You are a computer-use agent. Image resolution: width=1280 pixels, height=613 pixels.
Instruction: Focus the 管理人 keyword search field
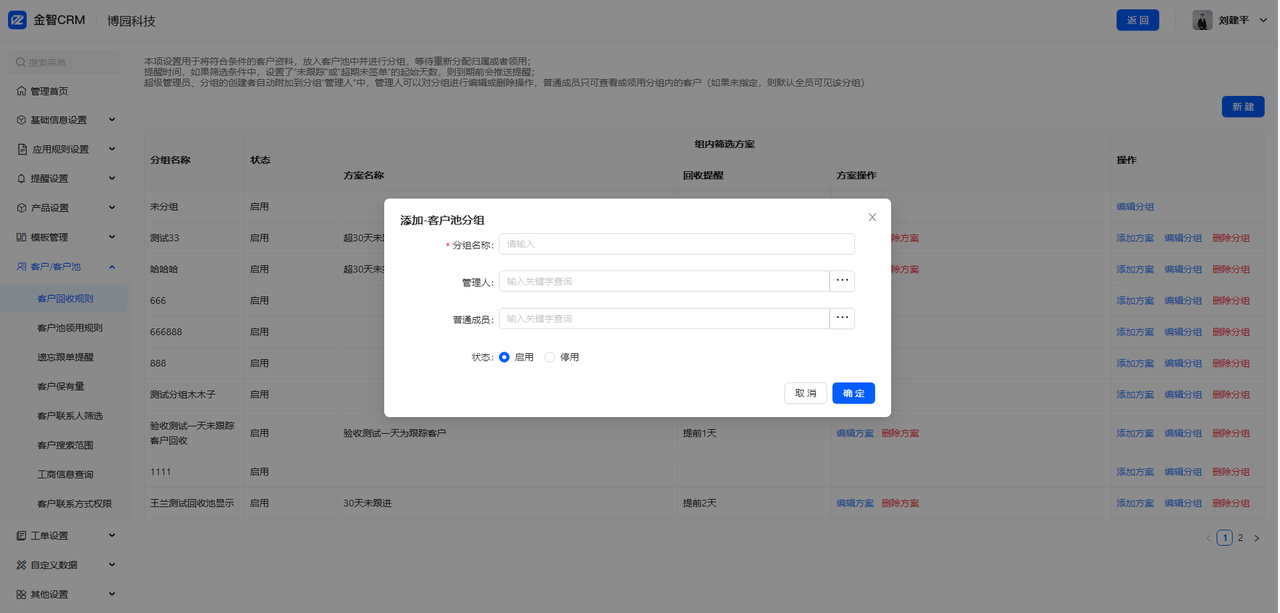point(664,281)
